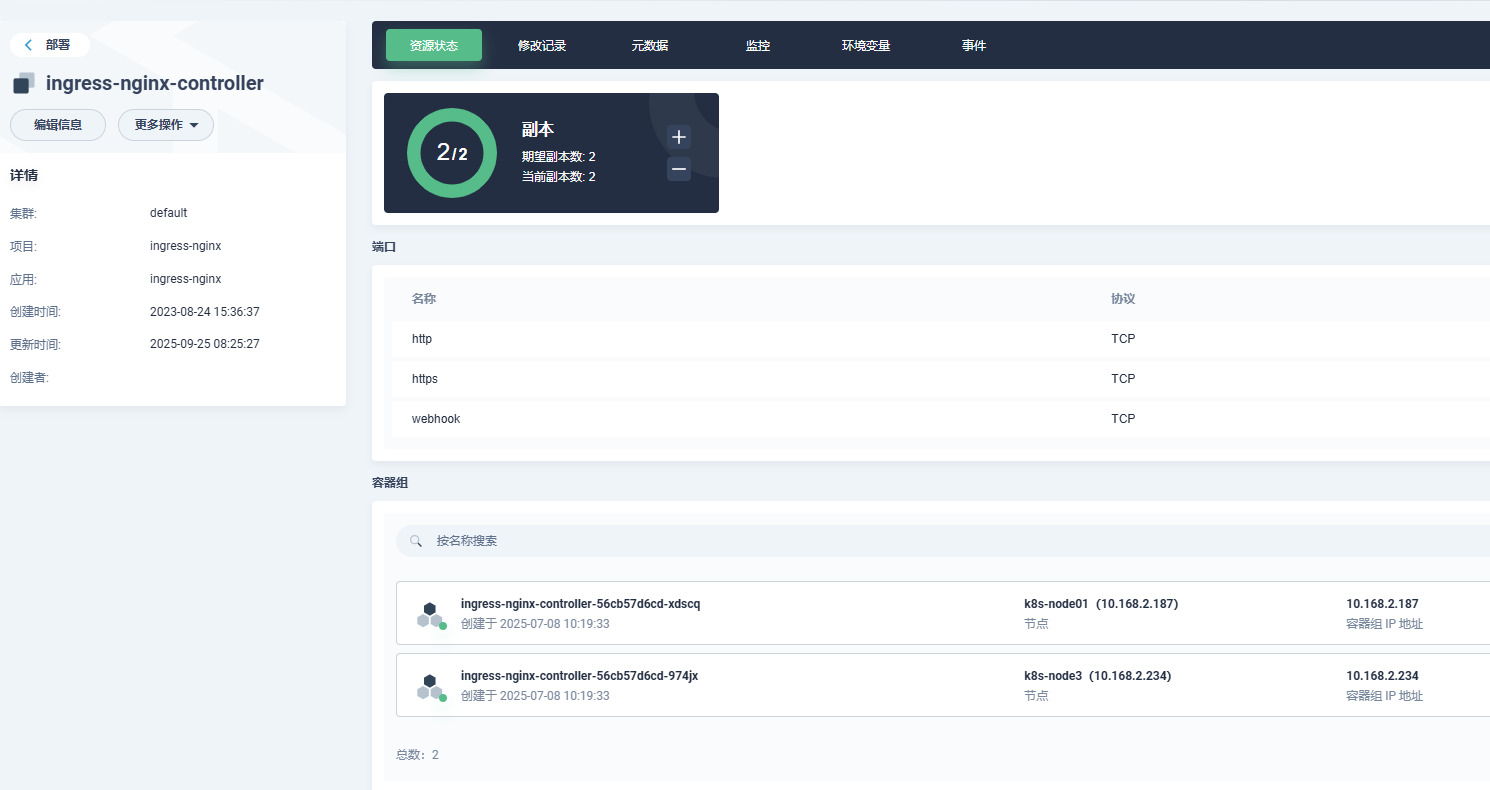Switch to the 修改记录 tab
The height and width of the screenshot is (790, 1490).
point(542,46)
